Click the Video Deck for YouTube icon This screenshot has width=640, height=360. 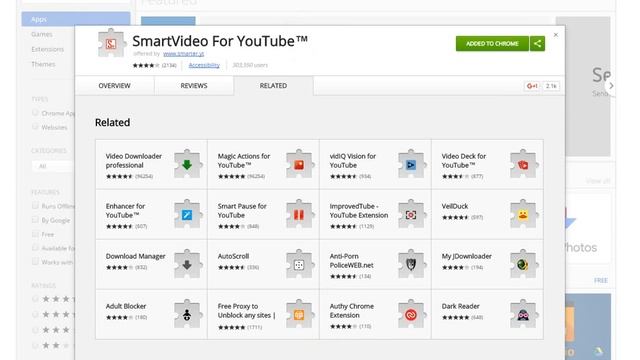523,164
